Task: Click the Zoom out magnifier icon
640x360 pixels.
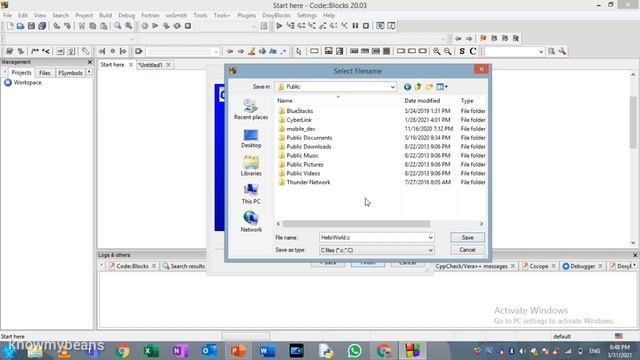Action: pyautogui.click(x=448, y=51)
